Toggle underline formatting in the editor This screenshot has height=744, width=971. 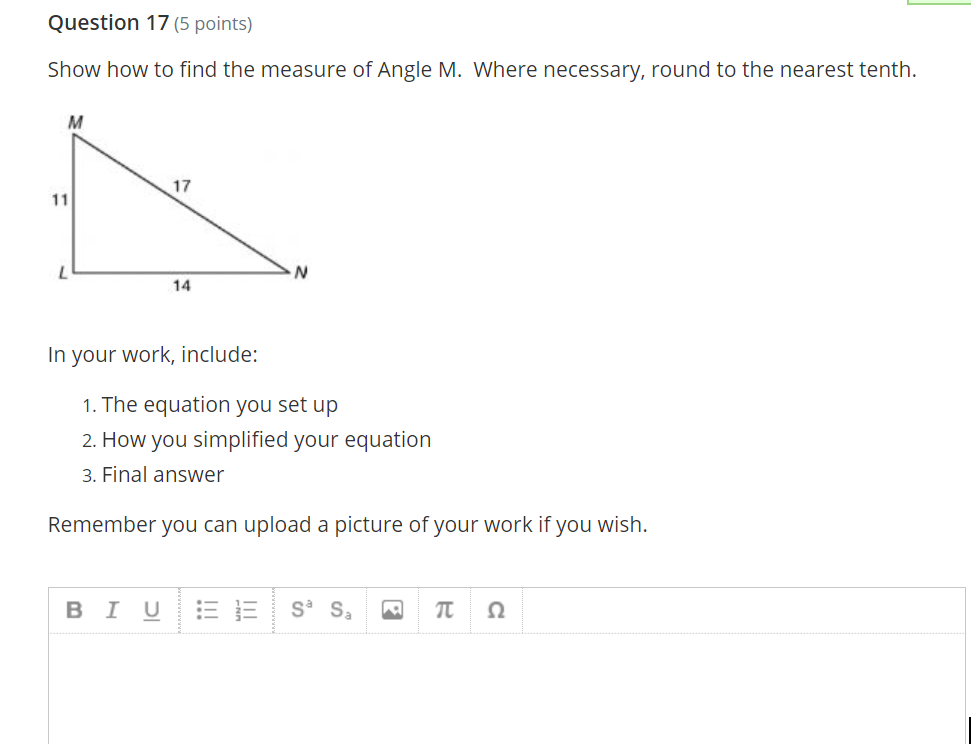click(x=152, y=610)
